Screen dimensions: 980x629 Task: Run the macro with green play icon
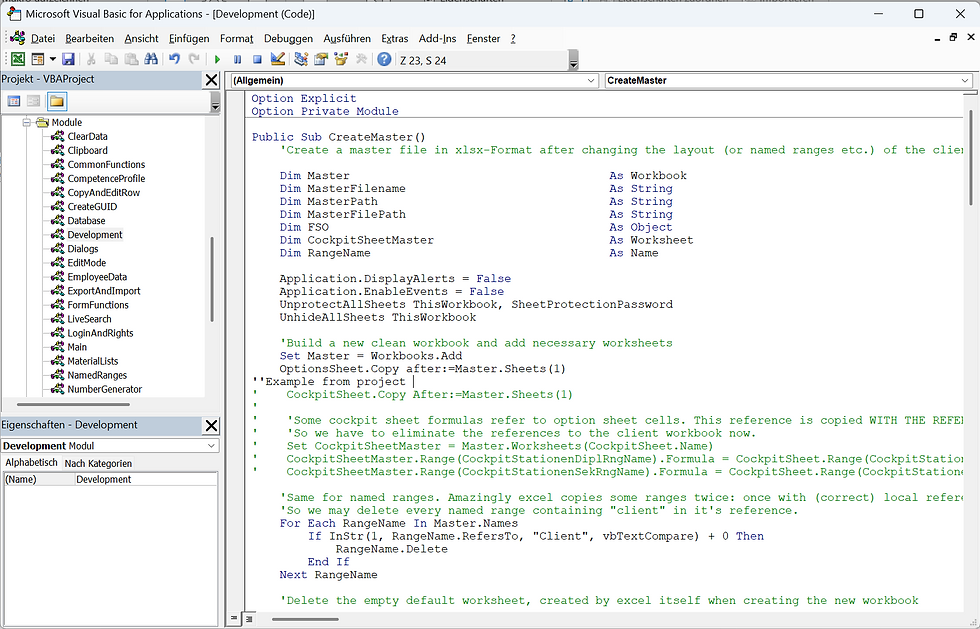point(218,59)
